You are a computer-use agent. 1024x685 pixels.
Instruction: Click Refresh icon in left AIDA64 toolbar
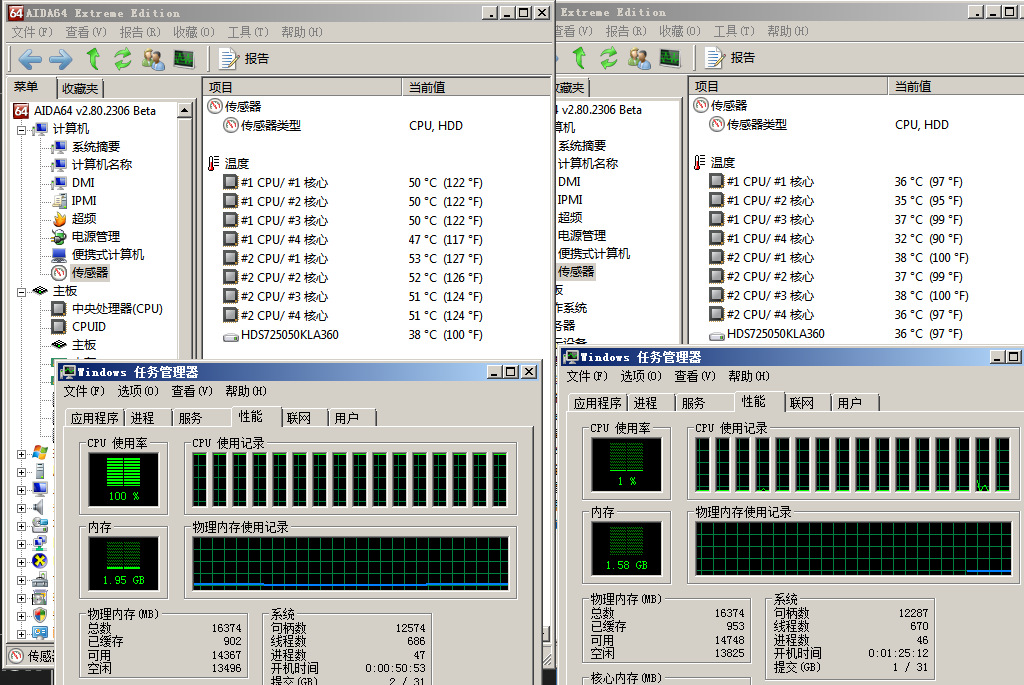click(x=123, y=59)
